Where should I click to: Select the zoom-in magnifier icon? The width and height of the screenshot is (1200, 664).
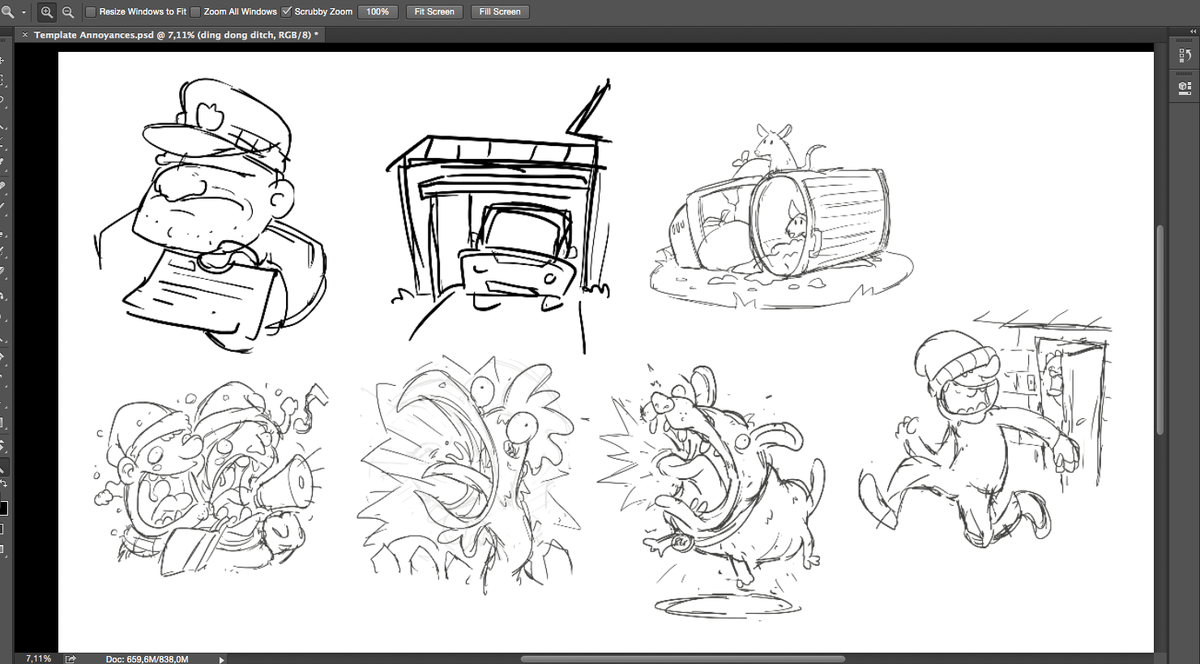(45, 11)
